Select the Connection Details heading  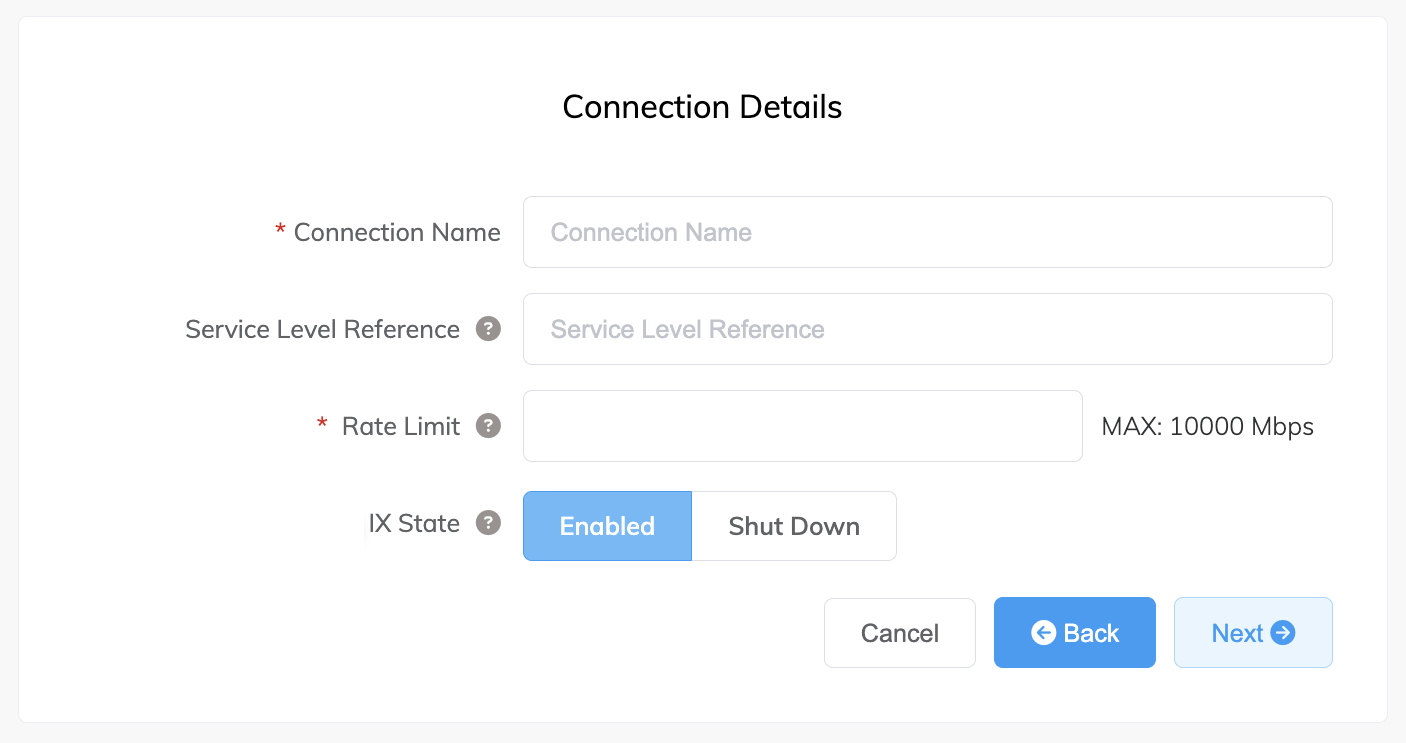click(x=702, y=107)
